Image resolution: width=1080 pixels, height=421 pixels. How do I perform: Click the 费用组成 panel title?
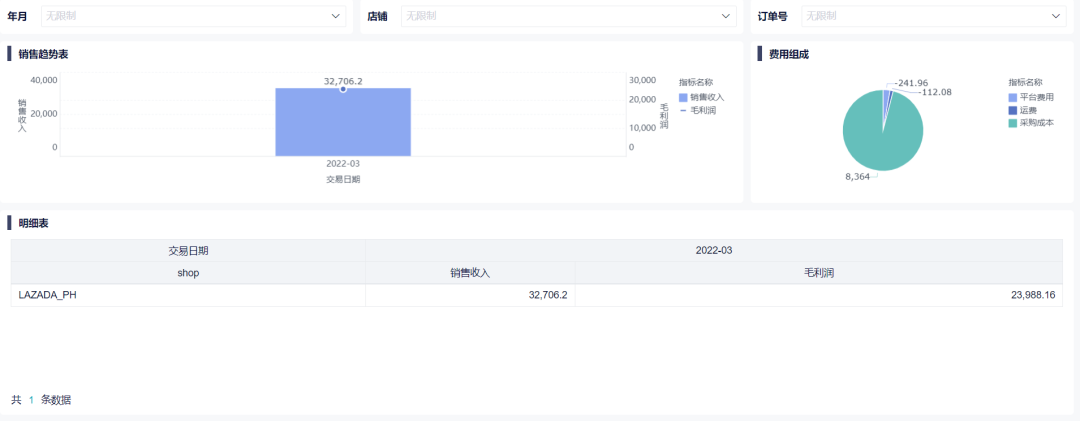pos(789,54)
